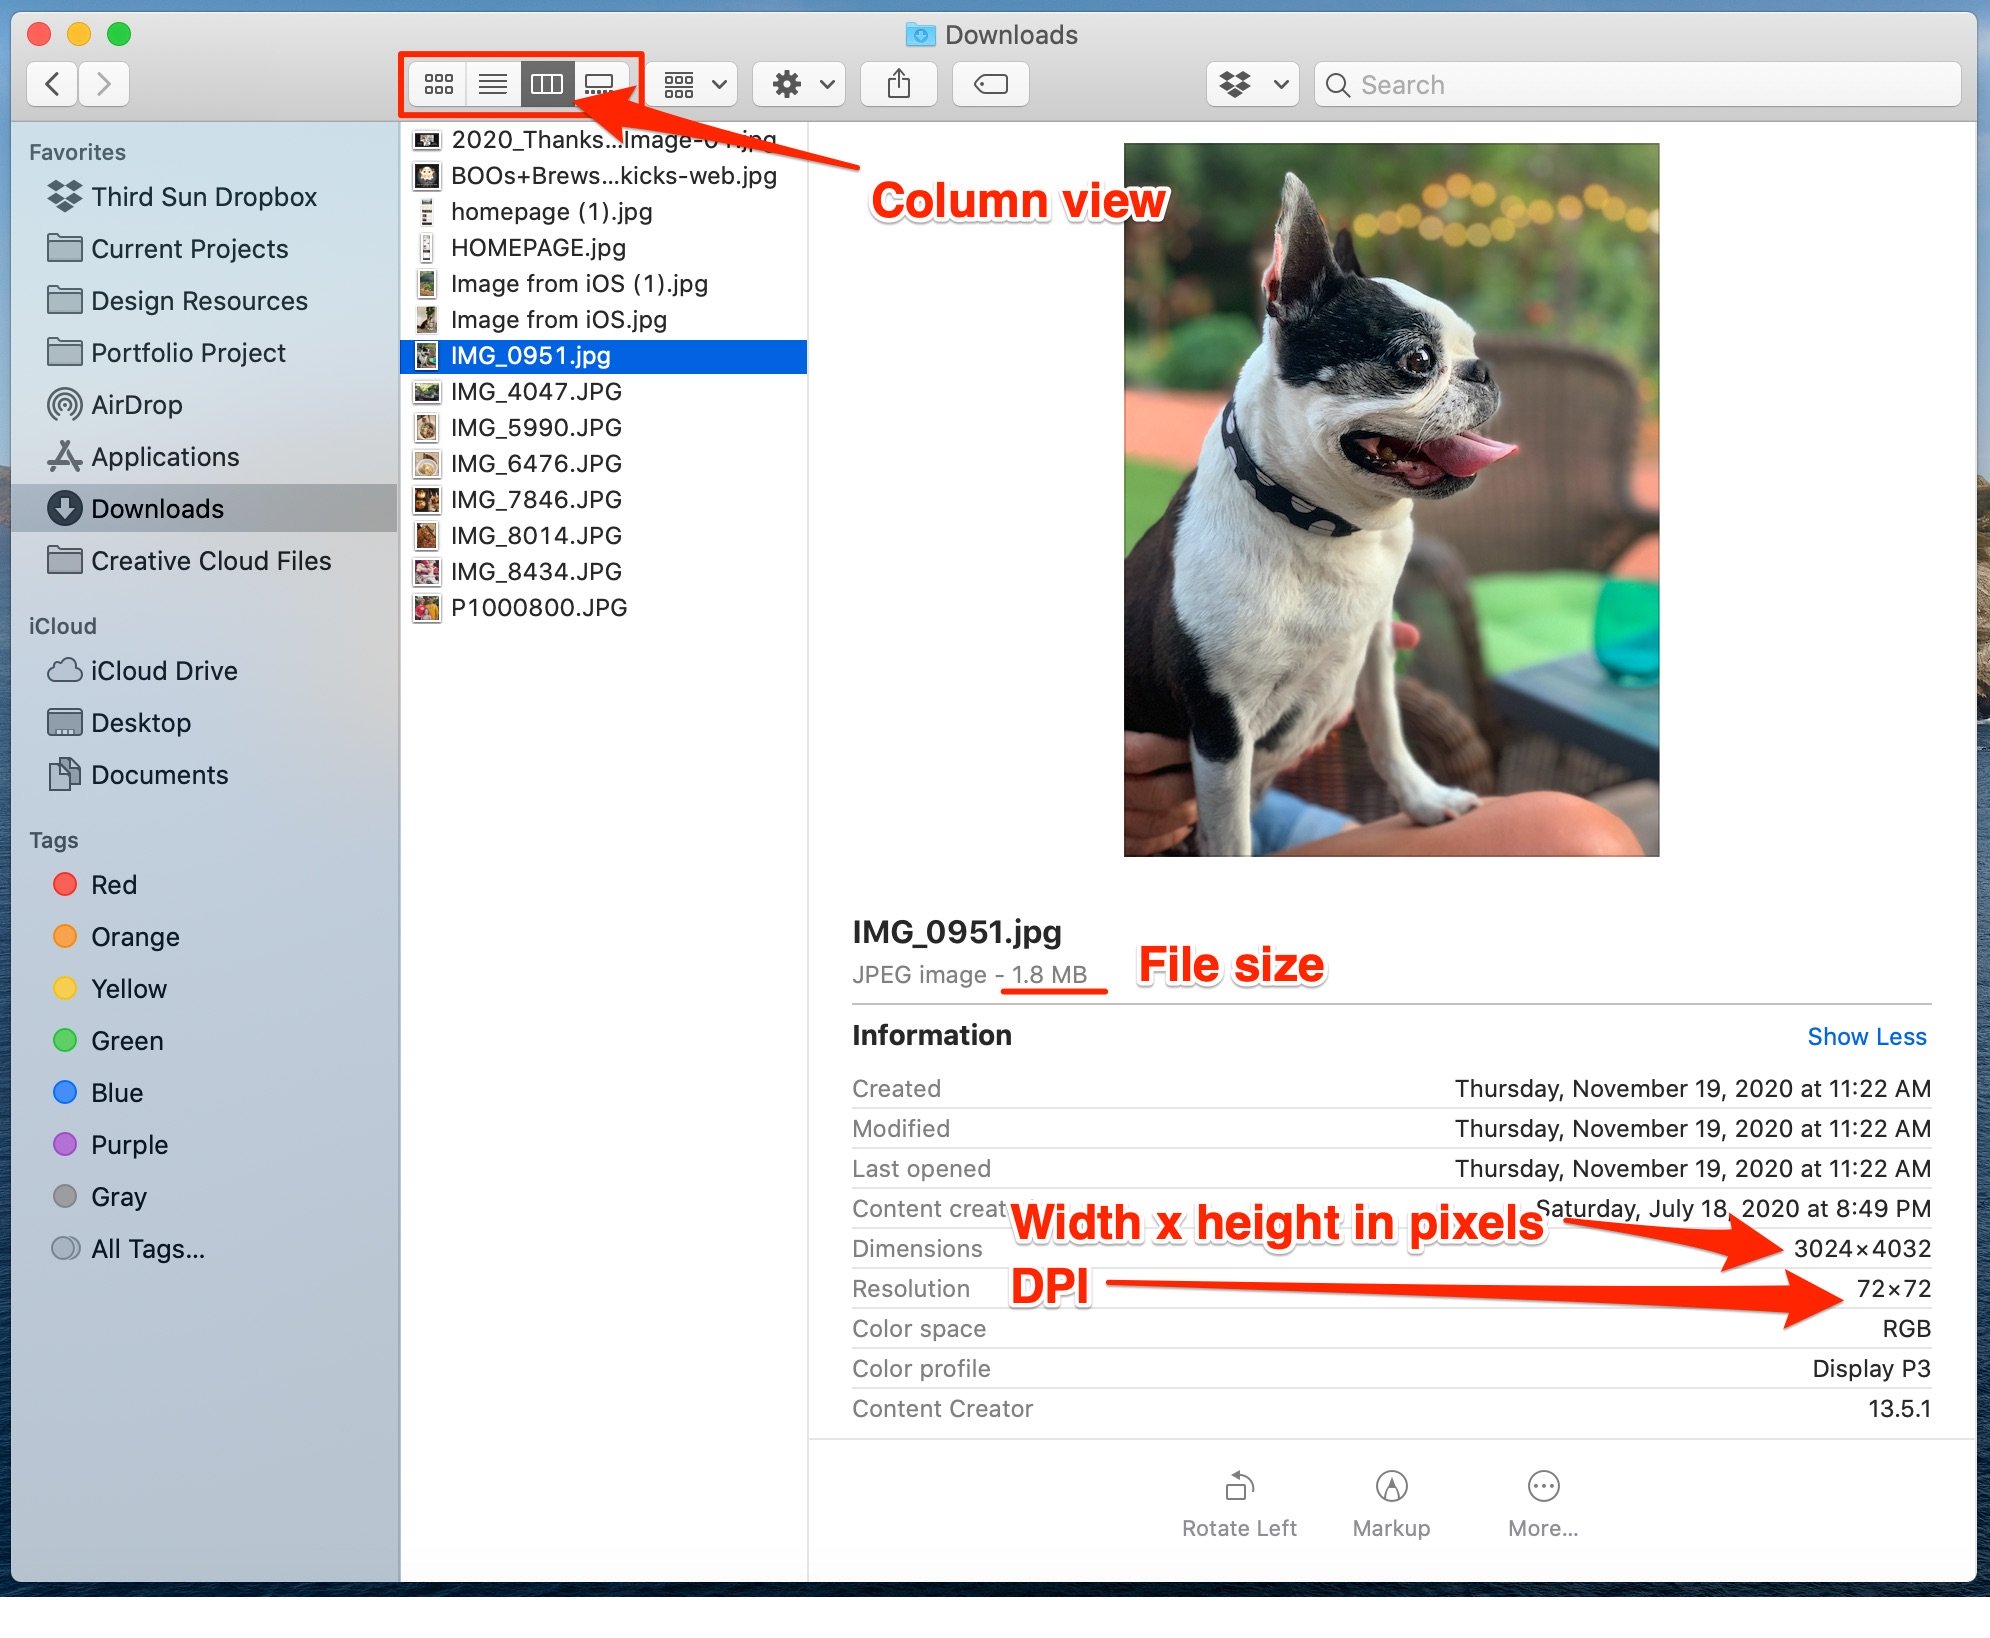The width and height of the screenshot is (1990, 1638).
Task: Click the Edit Tags toolbar icon
Action: (990, 84)
